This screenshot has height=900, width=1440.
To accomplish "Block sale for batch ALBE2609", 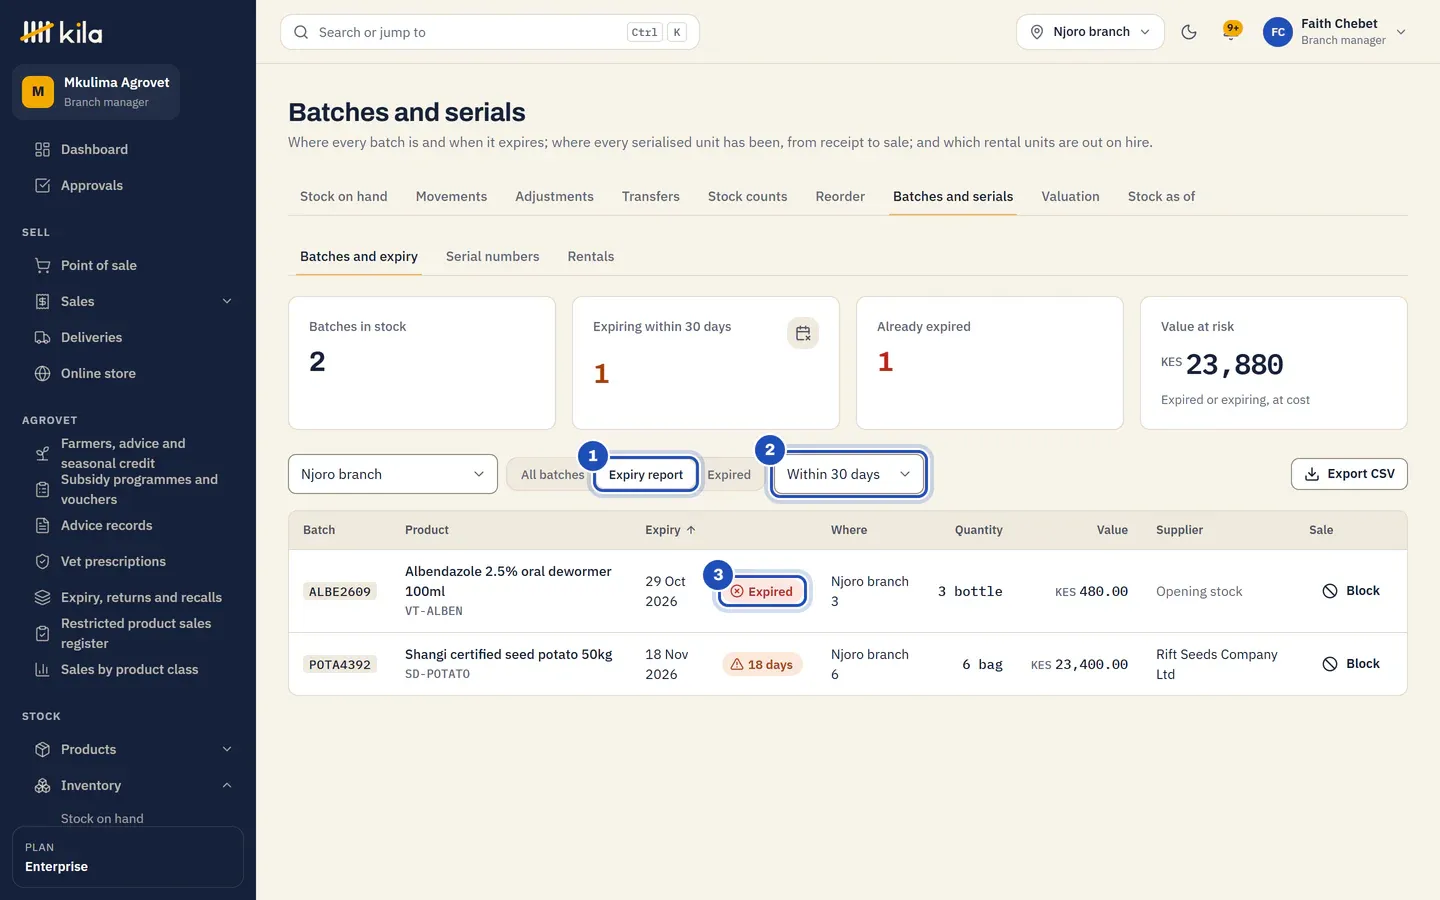I will (1351, 591).
